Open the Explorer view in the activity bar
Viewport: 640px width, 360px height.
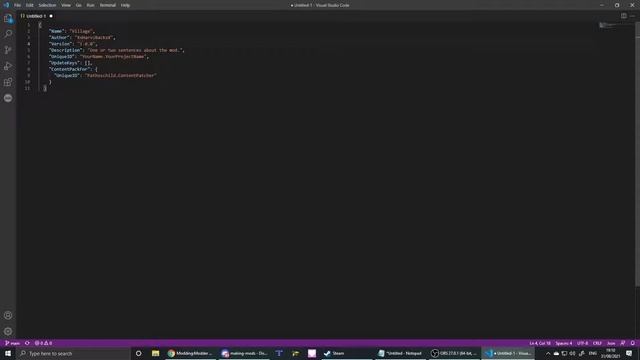(x=8, y=18)
